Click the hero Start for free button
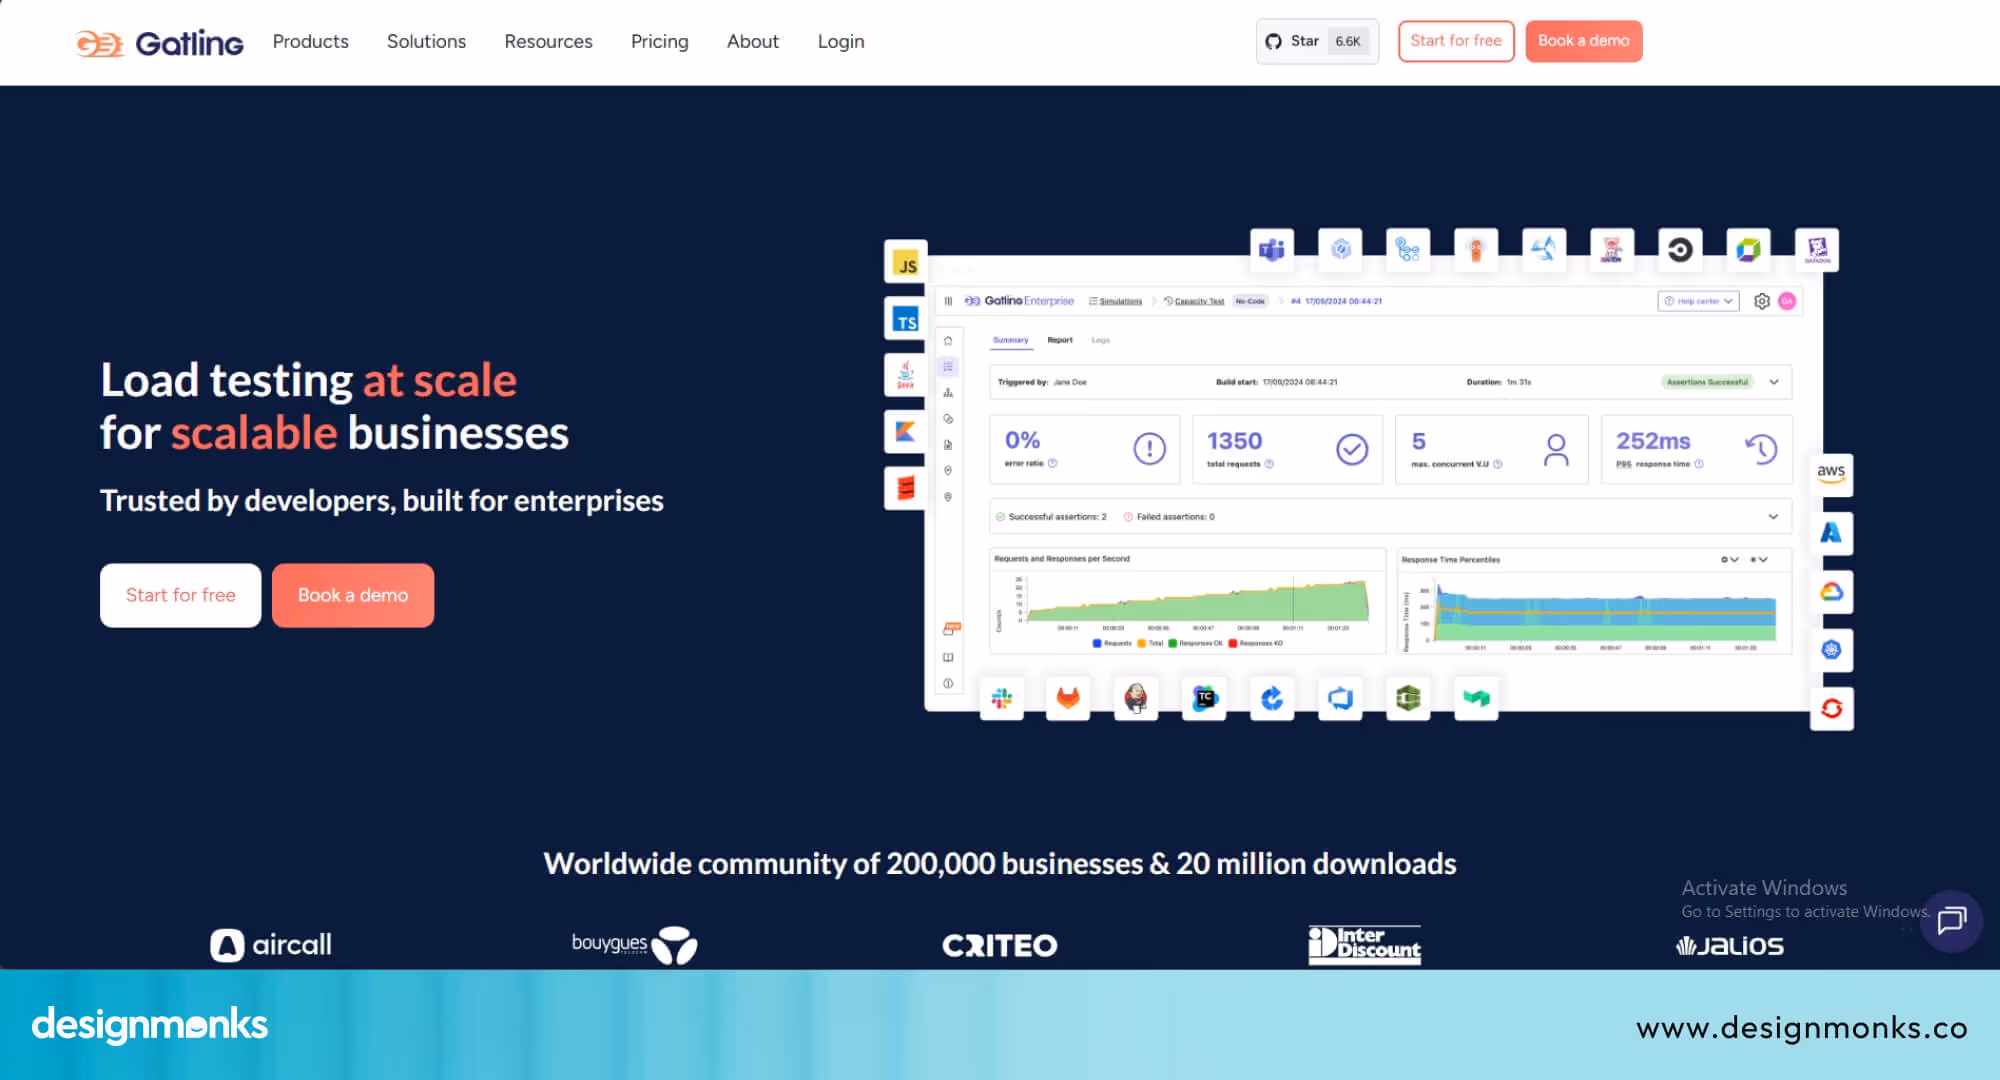Image resolution: width=2000 pixels, height=1080 pixels. [180, 595]
